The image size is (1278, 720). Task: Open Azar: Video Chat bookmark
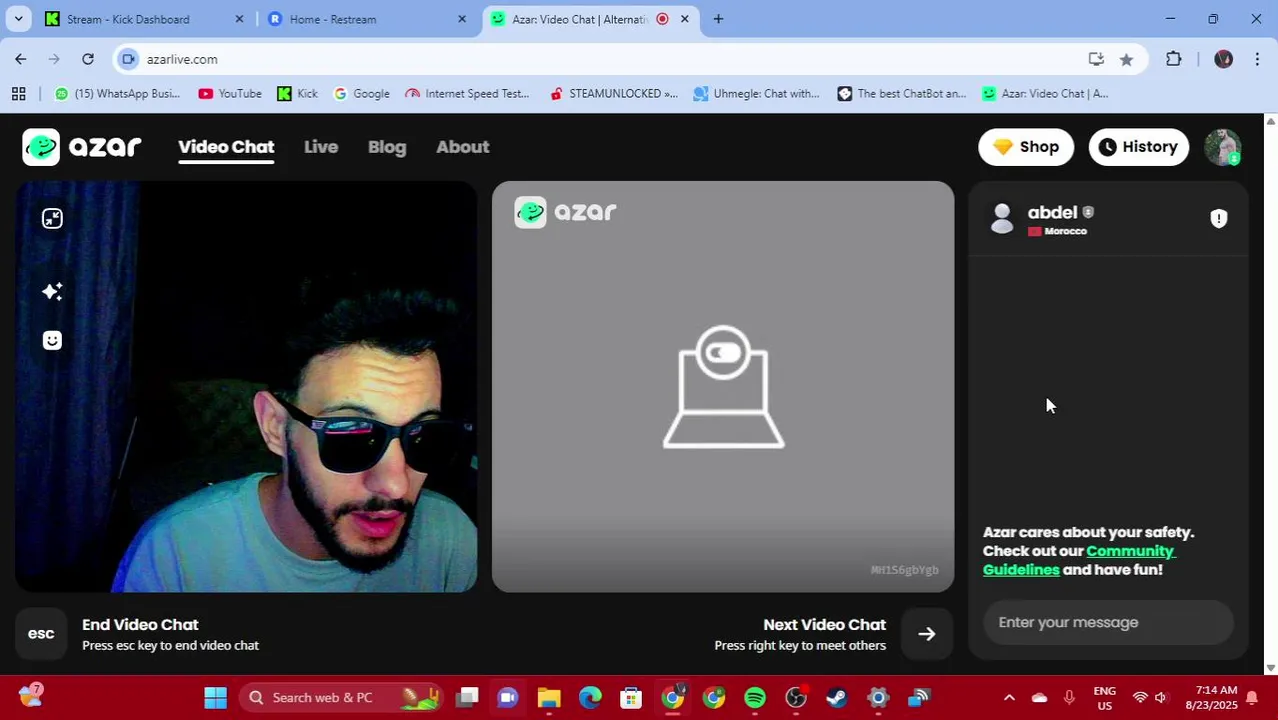(1045, 93)
